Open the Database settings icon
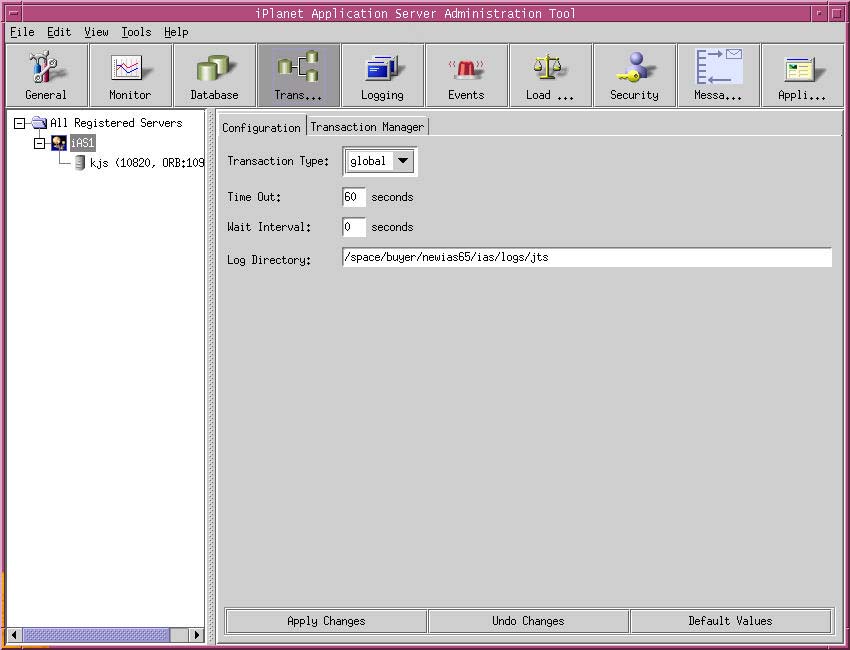The width and height of the screenshot is (850, 650). 214,75
